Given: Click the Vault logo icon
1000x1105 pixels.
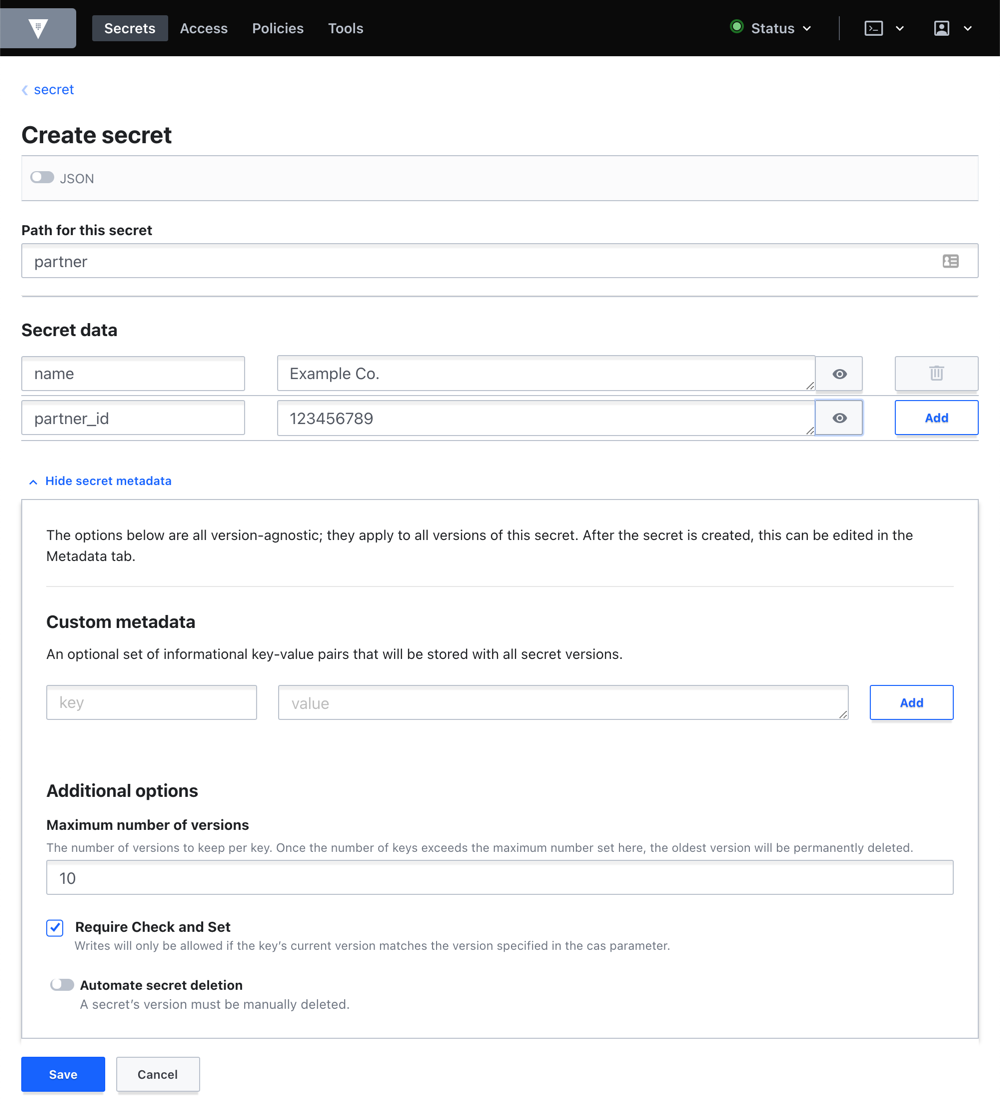Looking at the screenshot, I should click(x=37, y=28).
